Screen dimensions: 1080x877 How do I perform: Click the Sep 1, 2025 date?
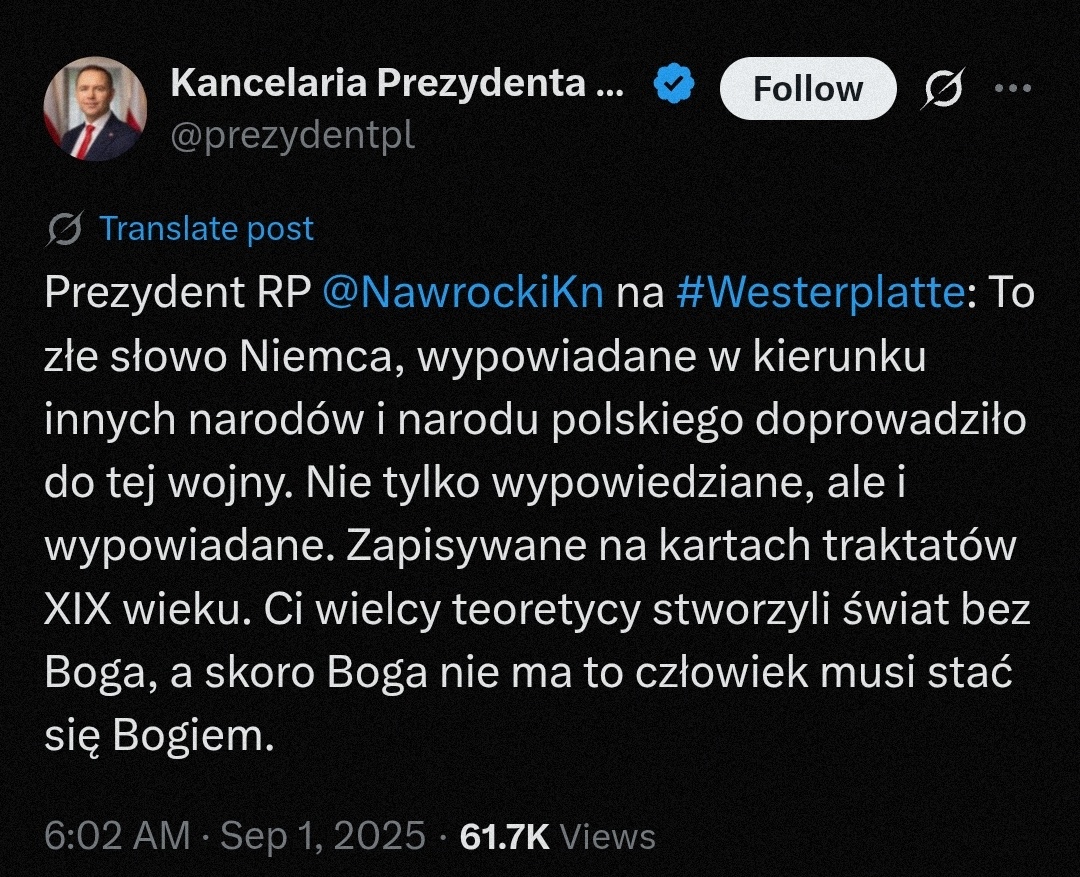tap(322, 836)
